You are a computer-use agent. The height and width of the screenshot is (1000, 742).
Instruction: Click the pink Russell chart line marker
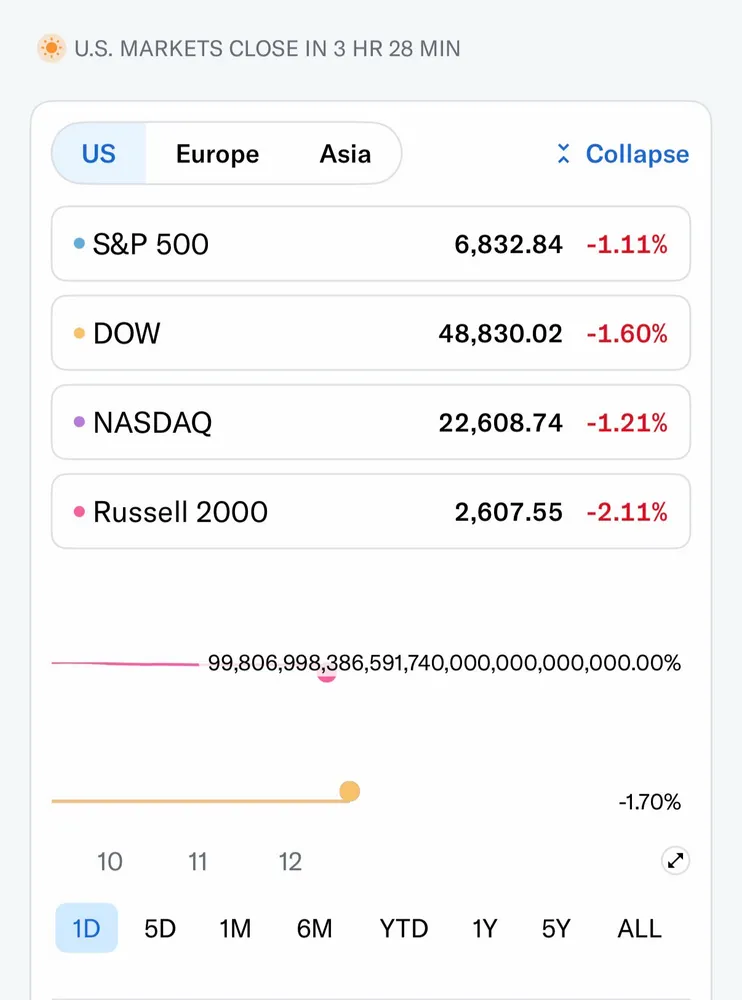(x=326, y=675)
